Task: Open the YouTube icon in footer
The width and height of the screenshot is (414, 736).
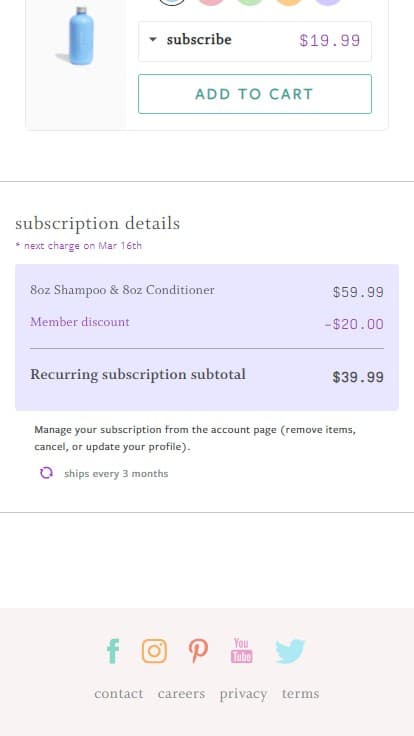Action: [241, 650]
